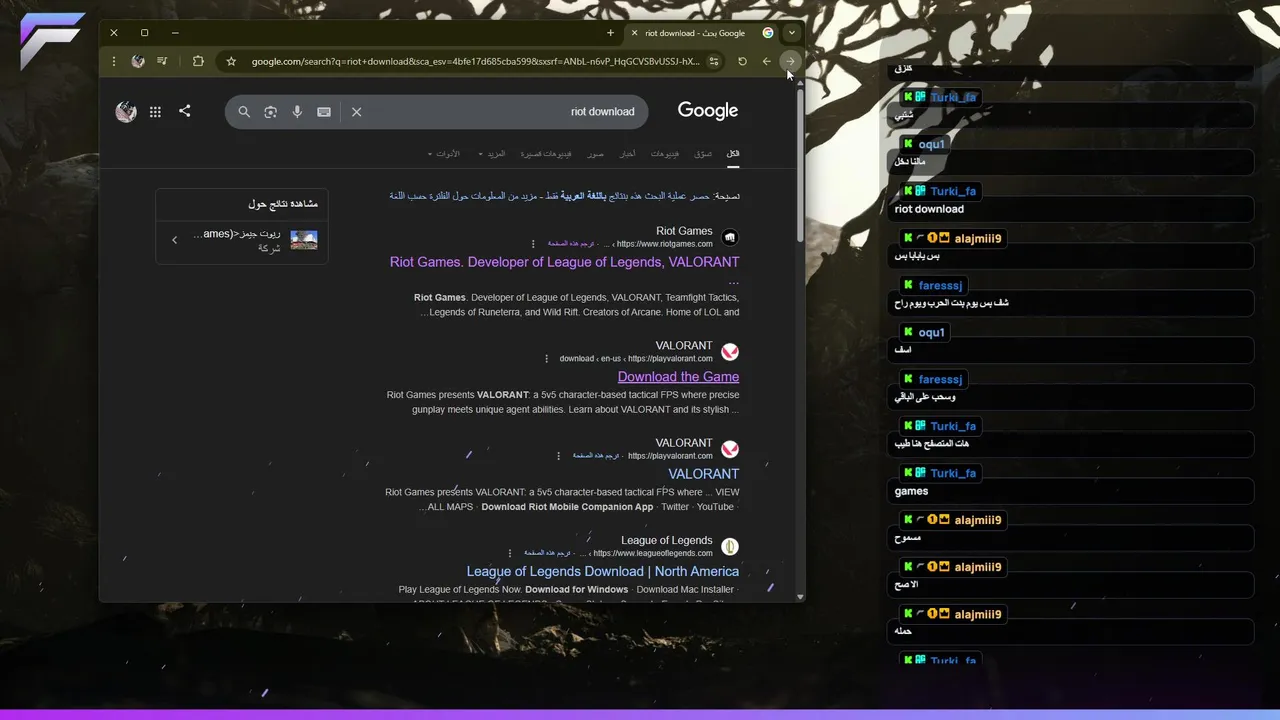
Task: Click the magnifier search icon in the search box
Action: tap(244, 112)
